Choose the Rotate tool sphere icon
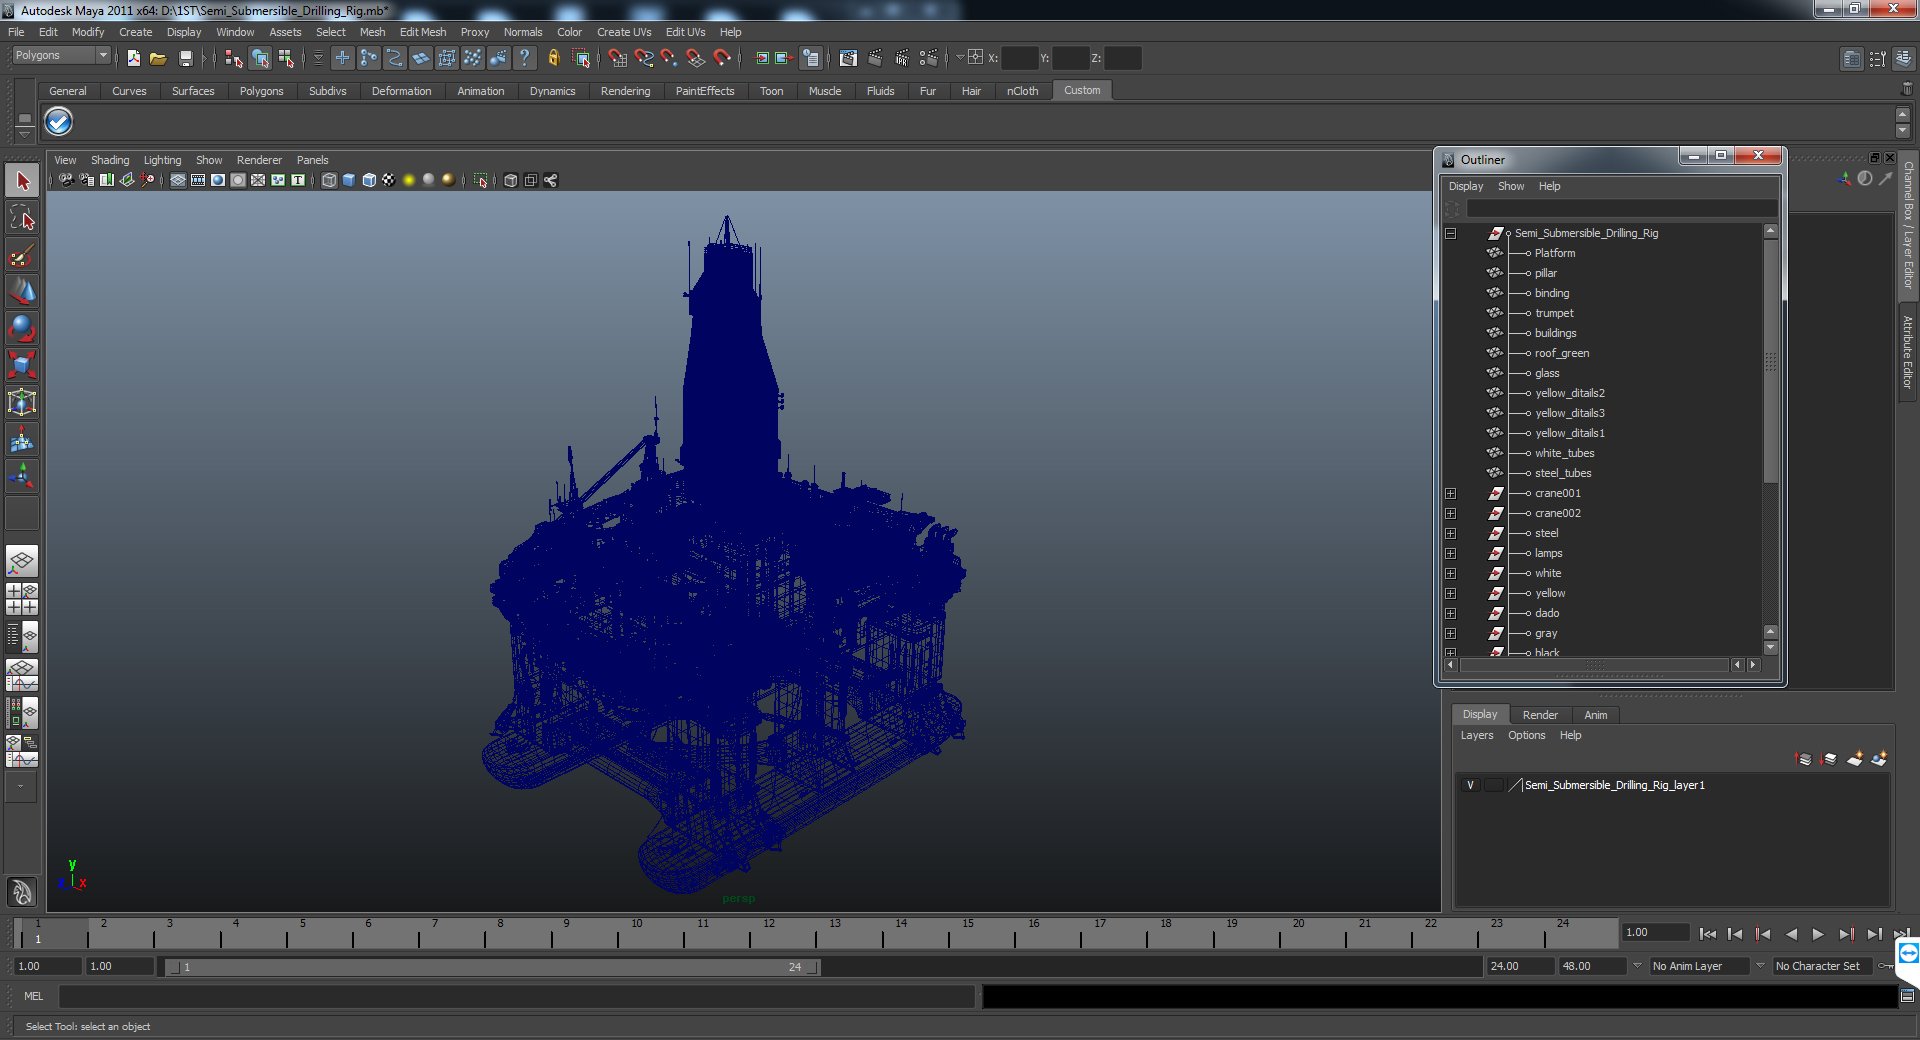 click(22, 329)
